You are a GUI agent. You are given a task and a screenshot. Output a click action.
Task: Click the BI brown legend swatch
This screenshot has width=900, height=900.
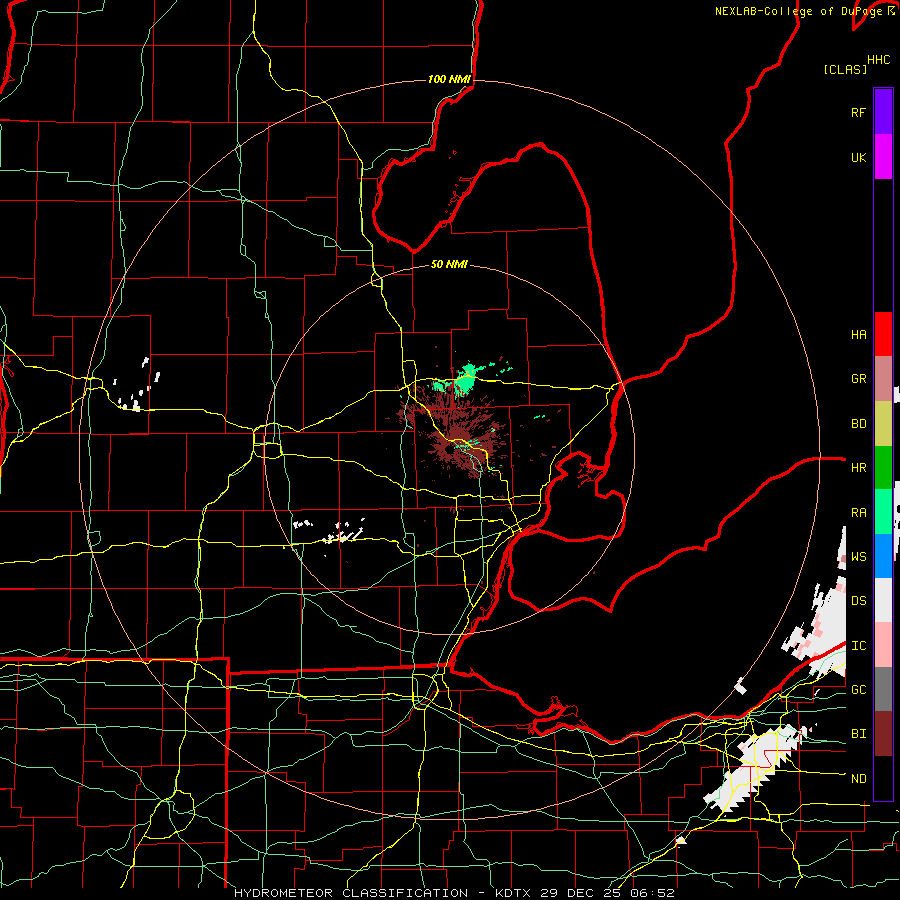click(x=883, y=734)
